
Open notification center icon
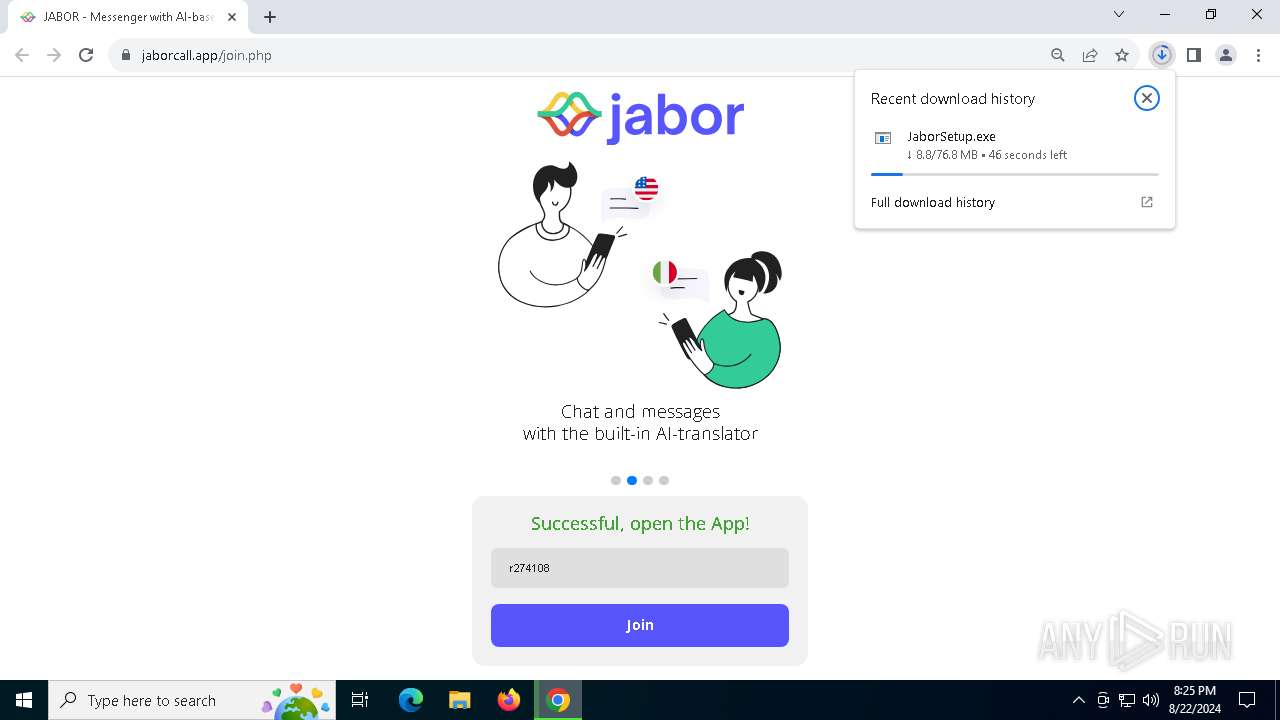click(1247, 700)
